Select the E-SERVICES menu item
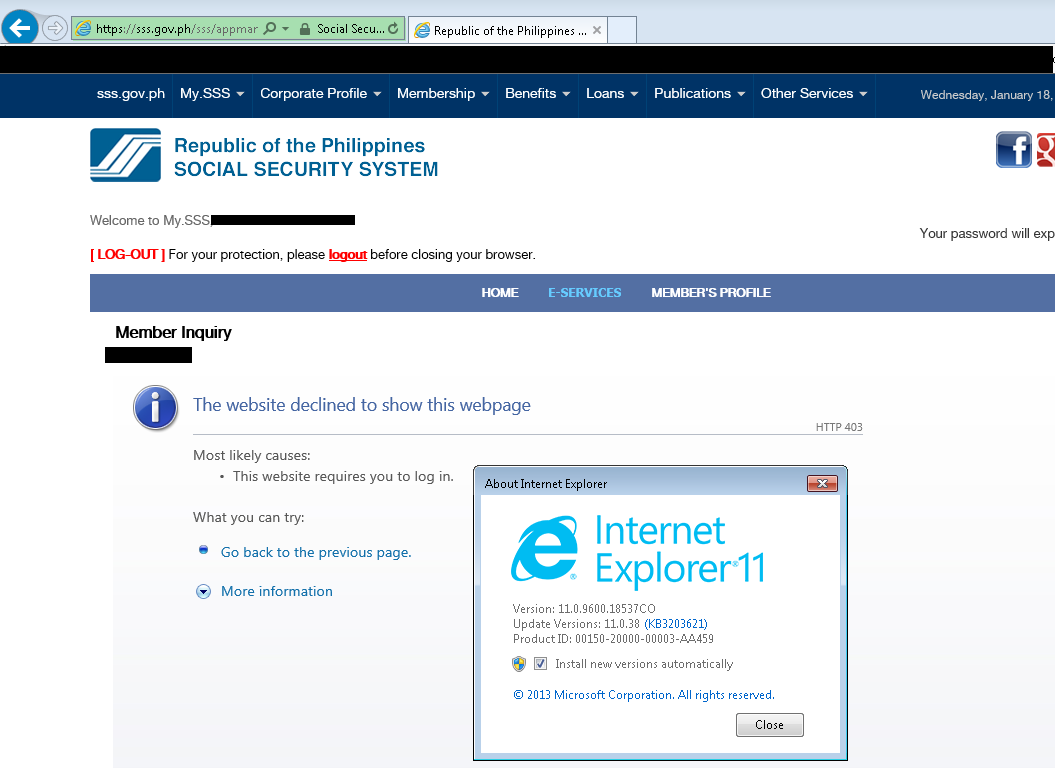Viewport: 1055px width, 768px height. tap(584, 293)
